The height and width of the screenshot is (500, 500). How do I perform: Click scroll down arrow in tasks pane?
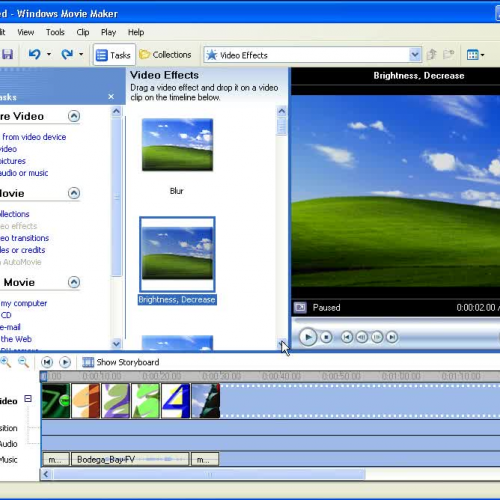(x=116, y=343)
